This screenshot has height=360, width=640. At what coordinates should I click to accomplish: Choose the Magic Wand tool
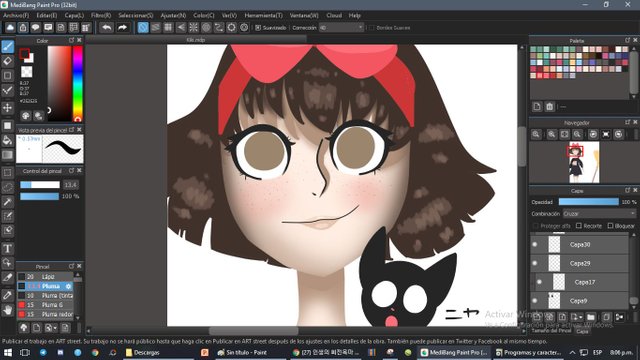7,202
